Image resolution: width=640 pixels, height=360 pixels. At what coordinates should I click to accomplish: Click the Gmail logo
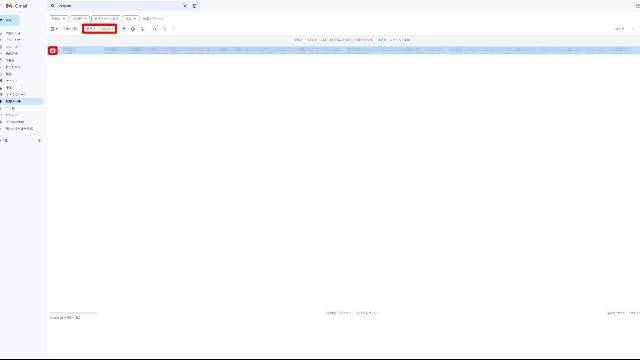point(17,6)
